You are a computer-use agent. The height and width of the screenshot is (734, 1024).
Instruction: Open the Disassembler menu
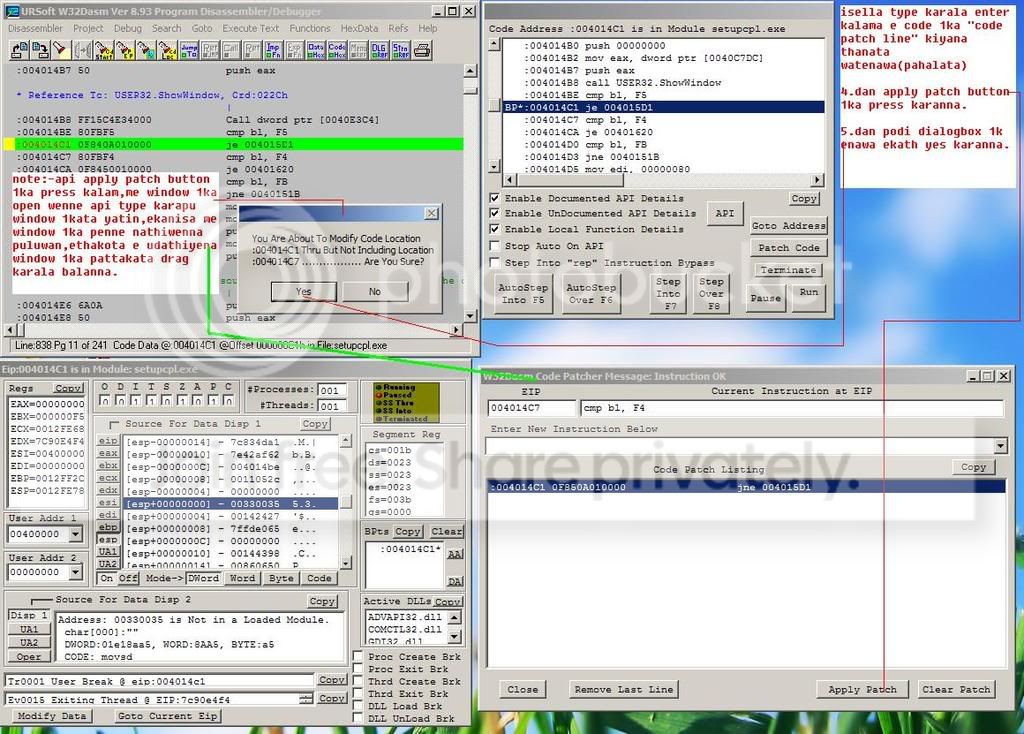pyautogui.click(x=35, y=28)
